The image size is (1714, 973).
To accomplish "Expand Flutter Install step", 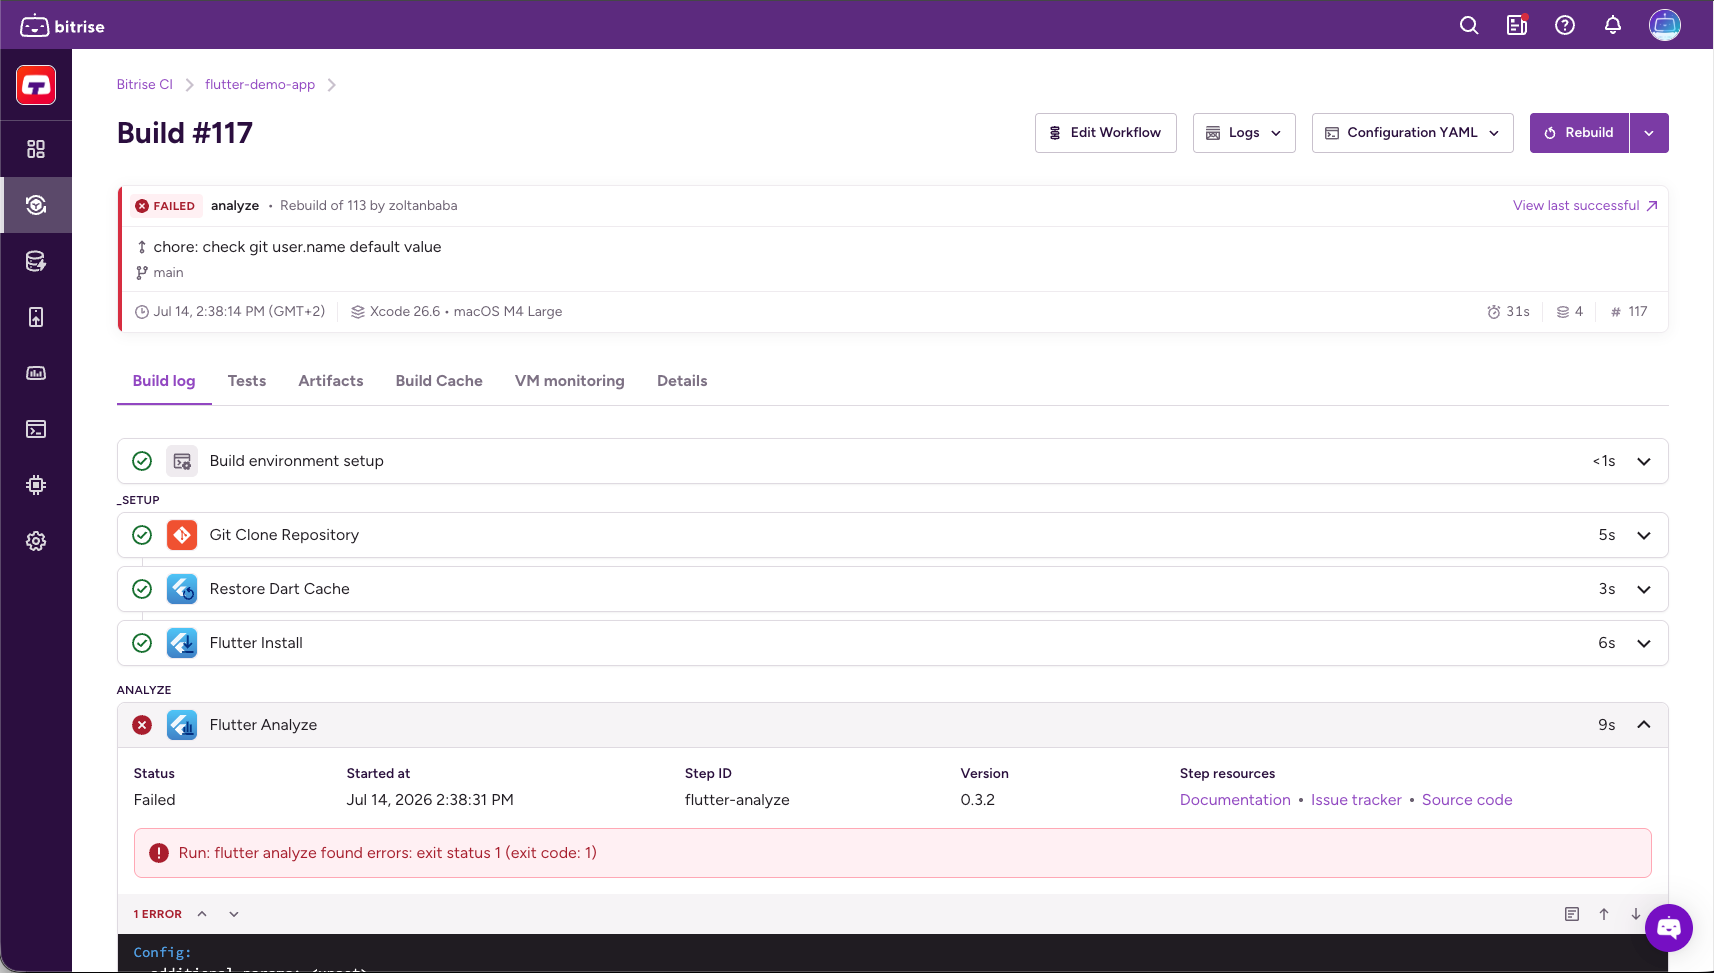I will coord(1644,643).
